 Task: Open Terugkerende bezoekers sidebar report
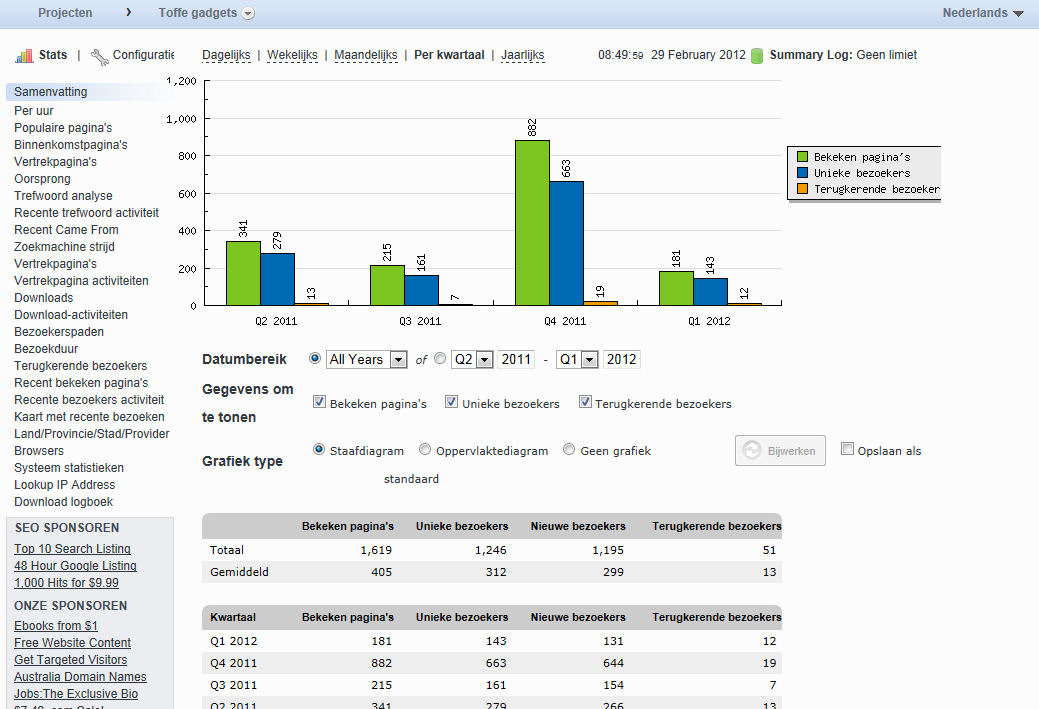coord(80,366)
